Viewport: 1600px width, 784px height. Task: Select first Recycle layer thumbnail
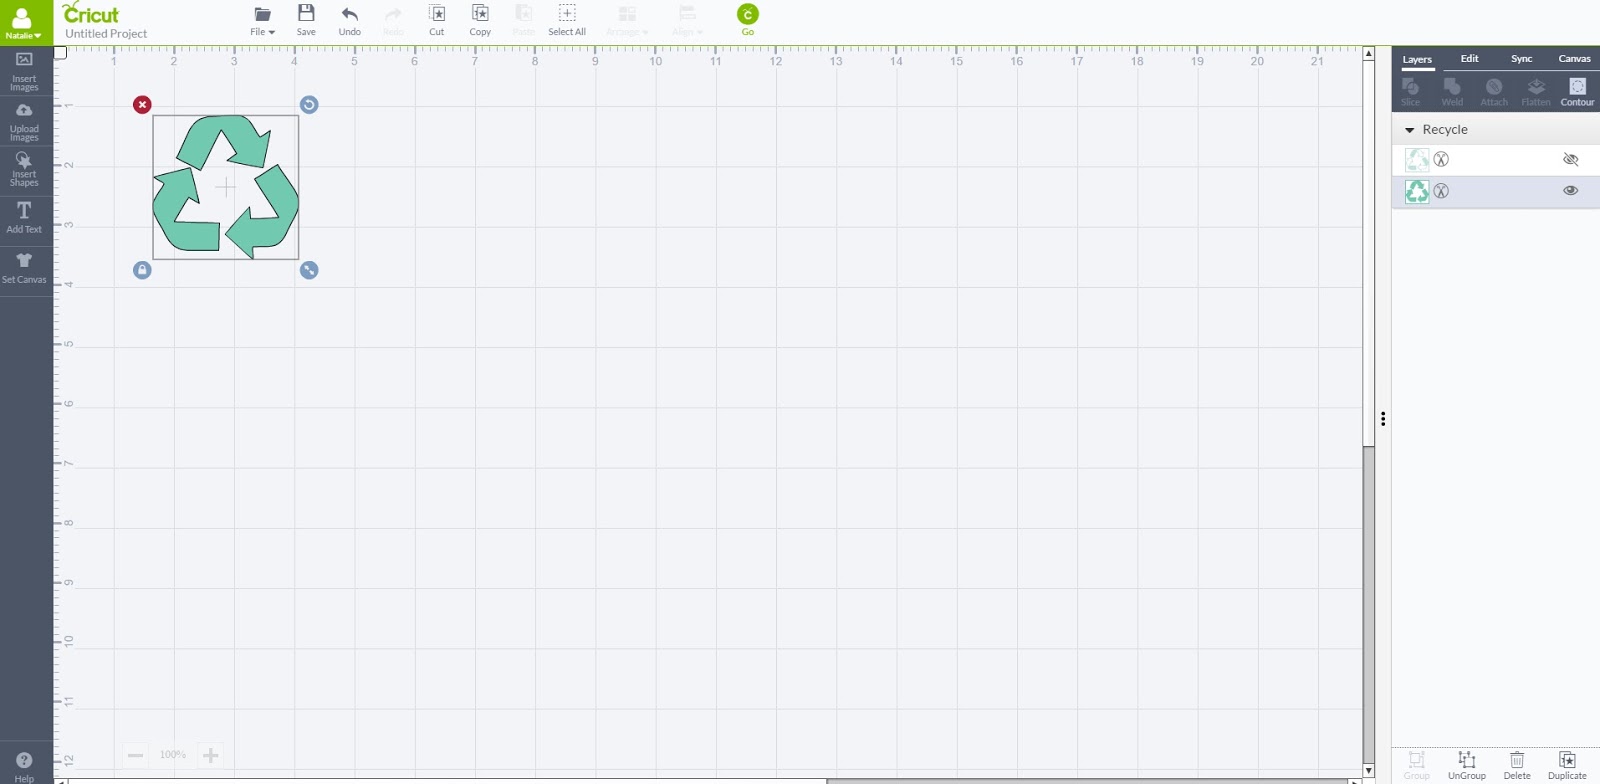tap(1417, 159)
